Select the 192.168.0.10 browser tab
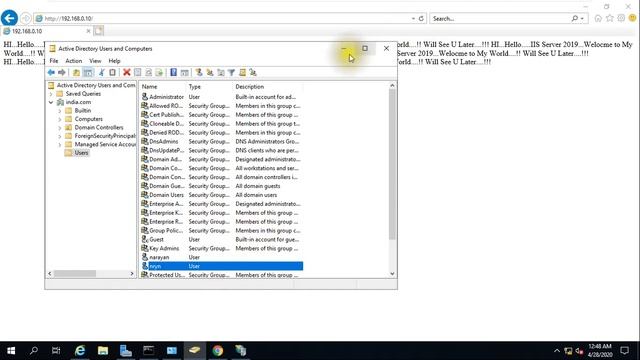Viewport: 640px width, 360px height. tap(46, 31)
